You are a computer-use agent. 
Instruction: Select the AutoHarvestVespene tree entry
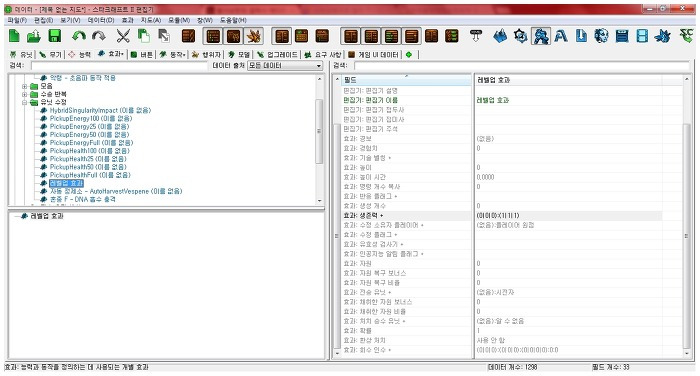pos(116,191)
